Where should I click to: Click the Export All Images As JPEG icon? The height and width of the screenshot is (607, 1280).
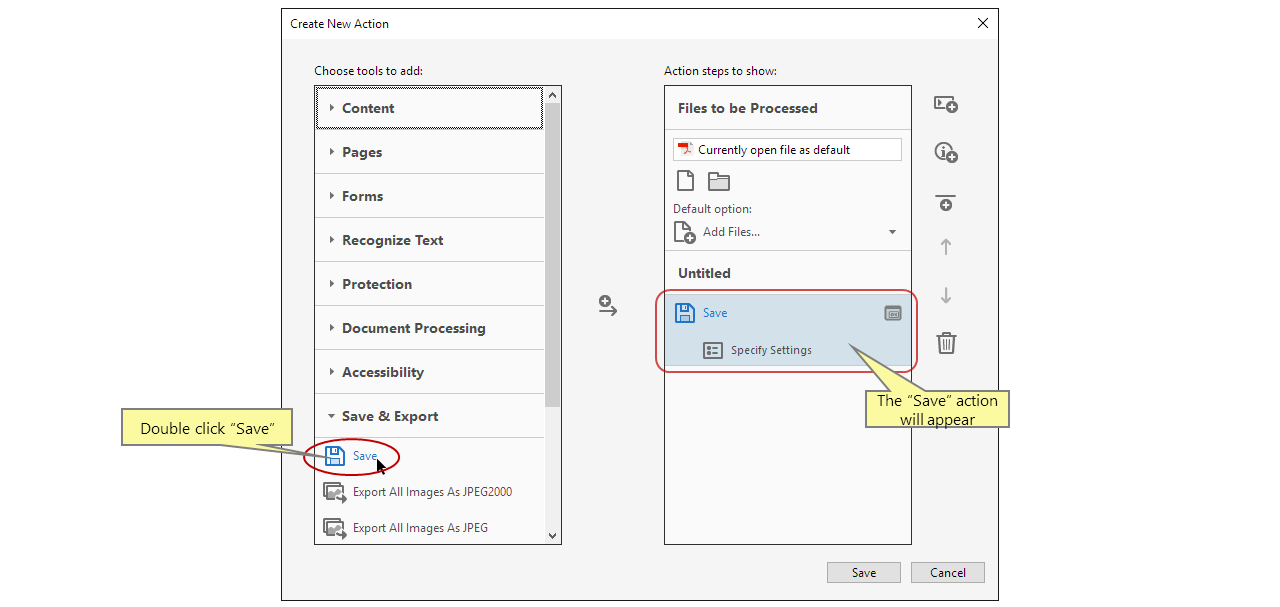335,527
